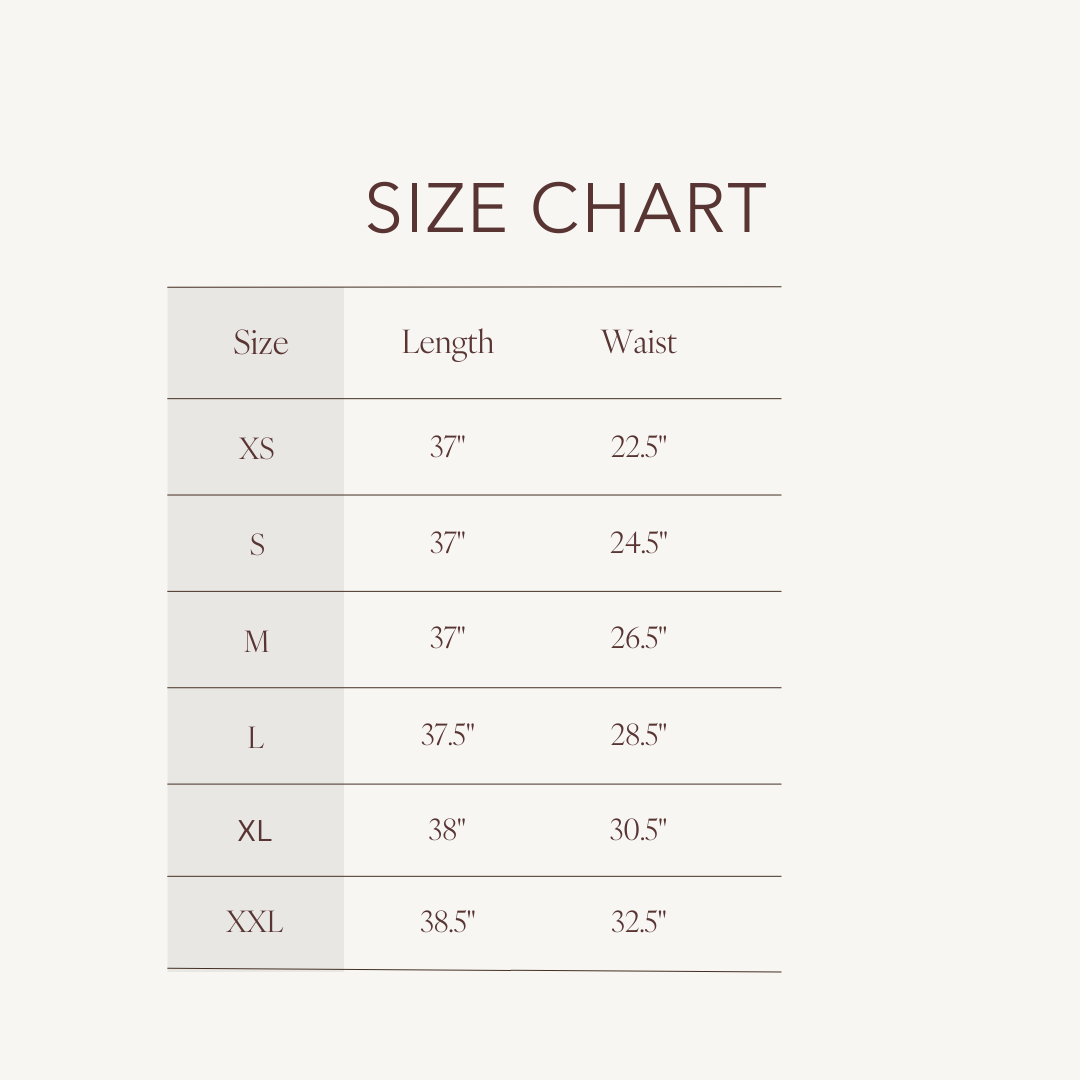Click the 30.5" waist value

coord(639,830)
